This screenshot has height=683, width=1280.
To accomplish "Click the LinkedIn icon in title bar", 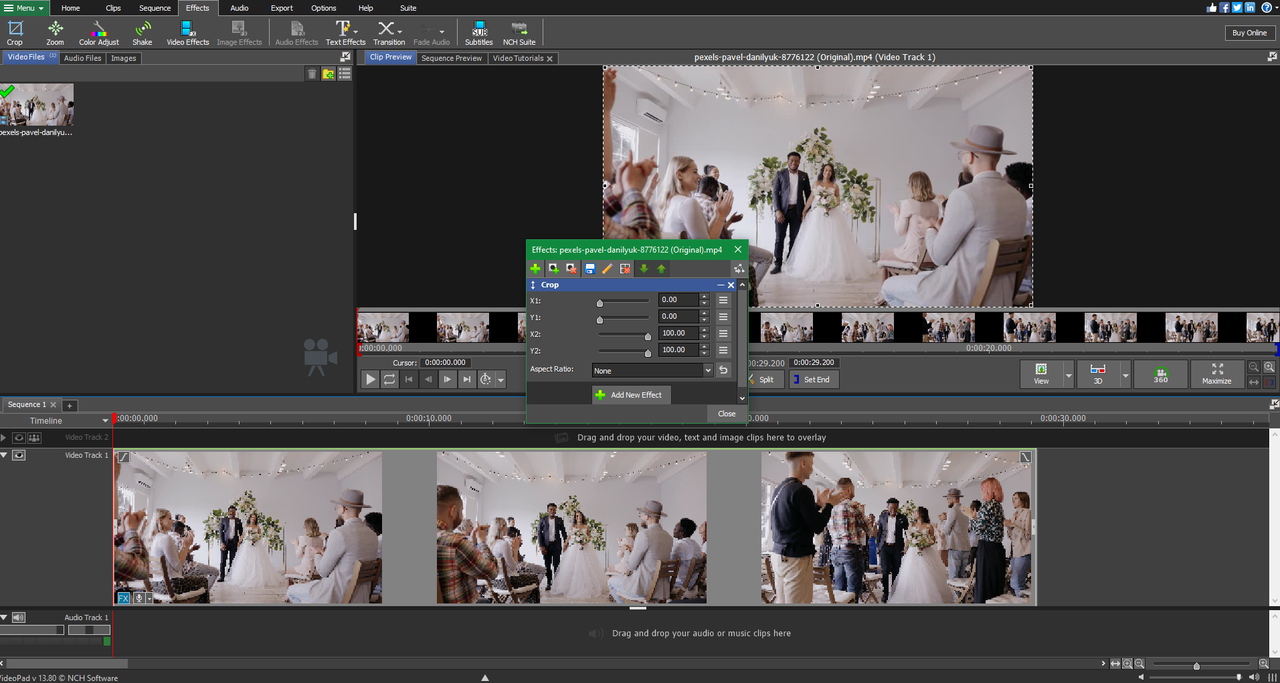I will [1251, 7].
